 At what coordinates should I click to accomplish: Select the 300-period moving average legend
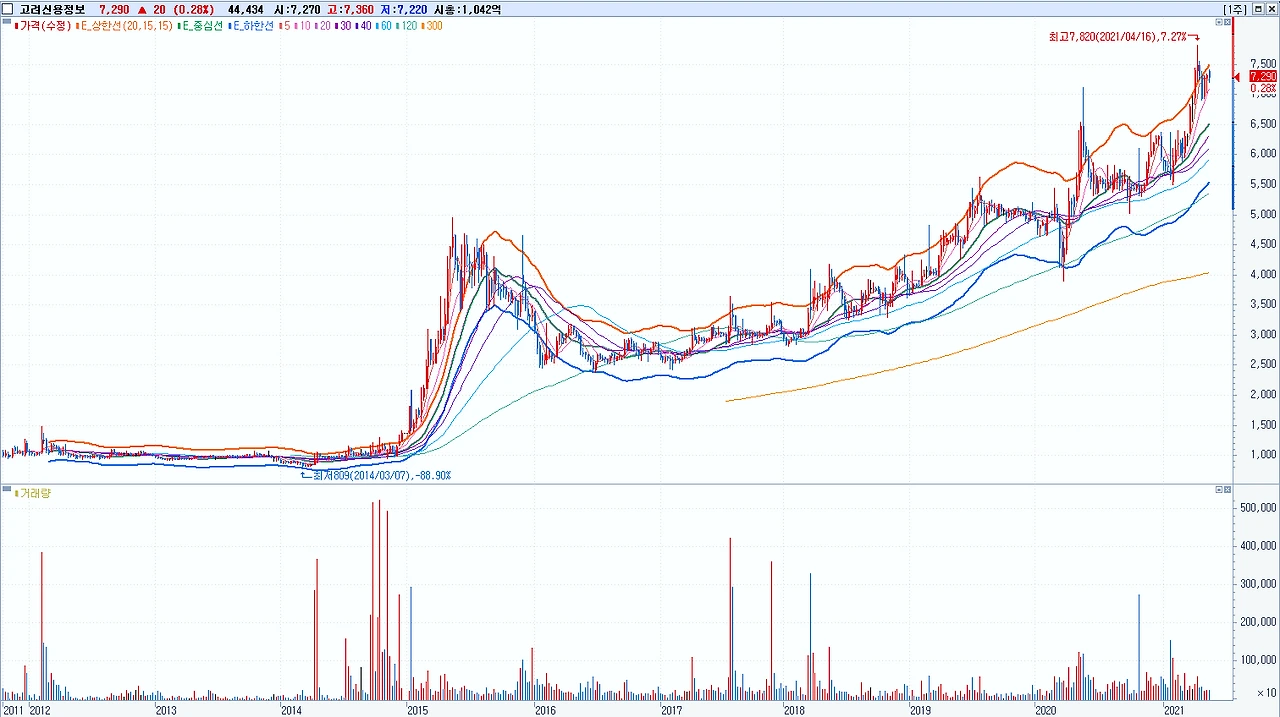(x=431, y=25)
